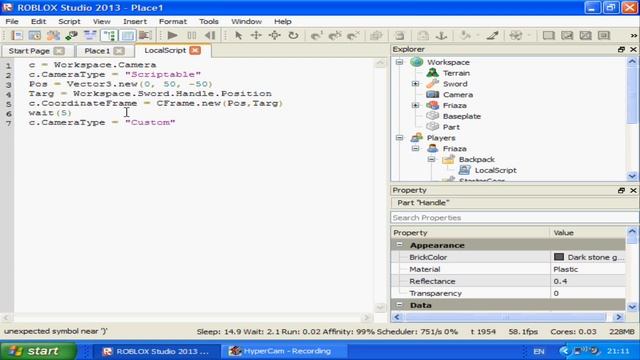640x360 pixels.
Task: Click the Play button in the toolbar
Action: pos(172,36)
